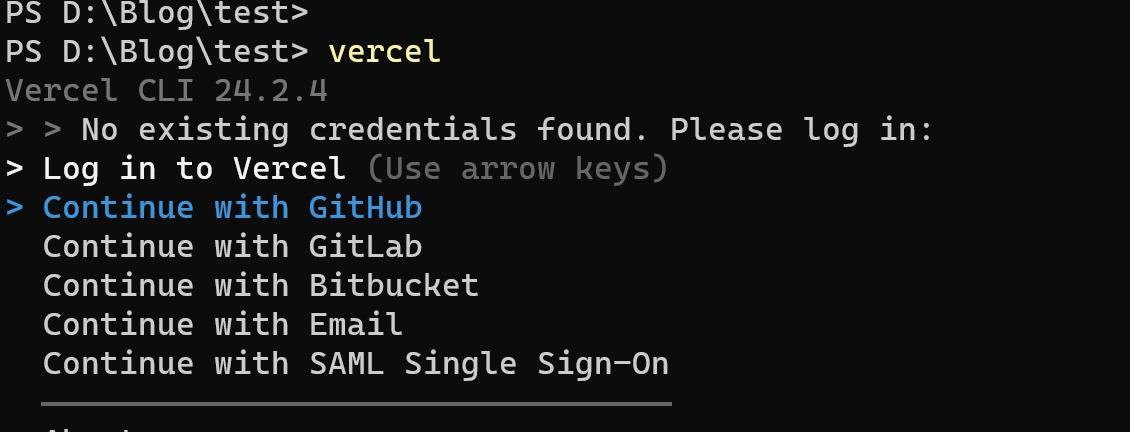The image size is (1130, 432).
Task: Click the word Sign-On in the last option
Action: [602, 363]
